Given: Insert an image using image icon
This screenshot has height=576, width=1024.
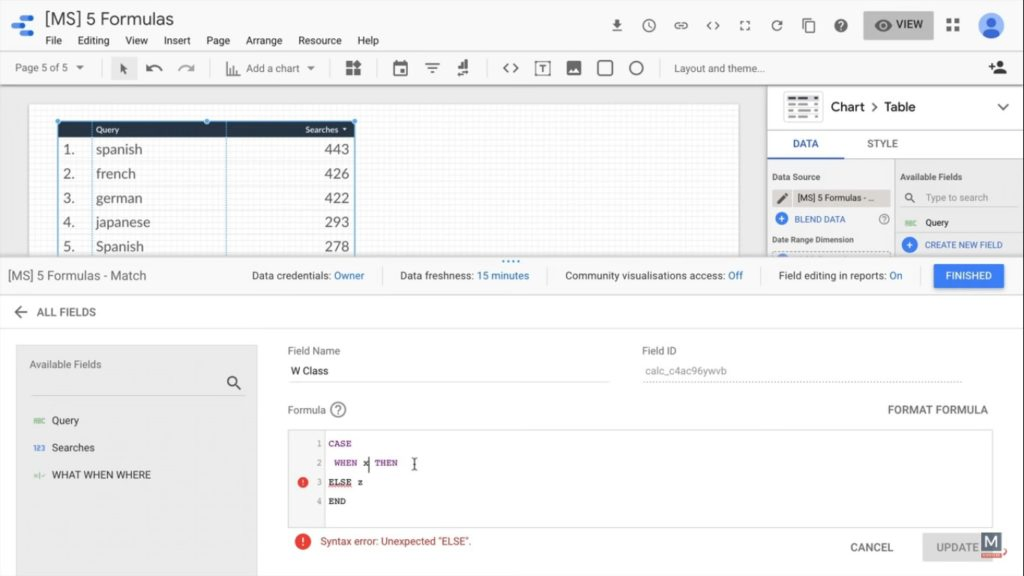Looking at the screenshot, I should point(574,68).
